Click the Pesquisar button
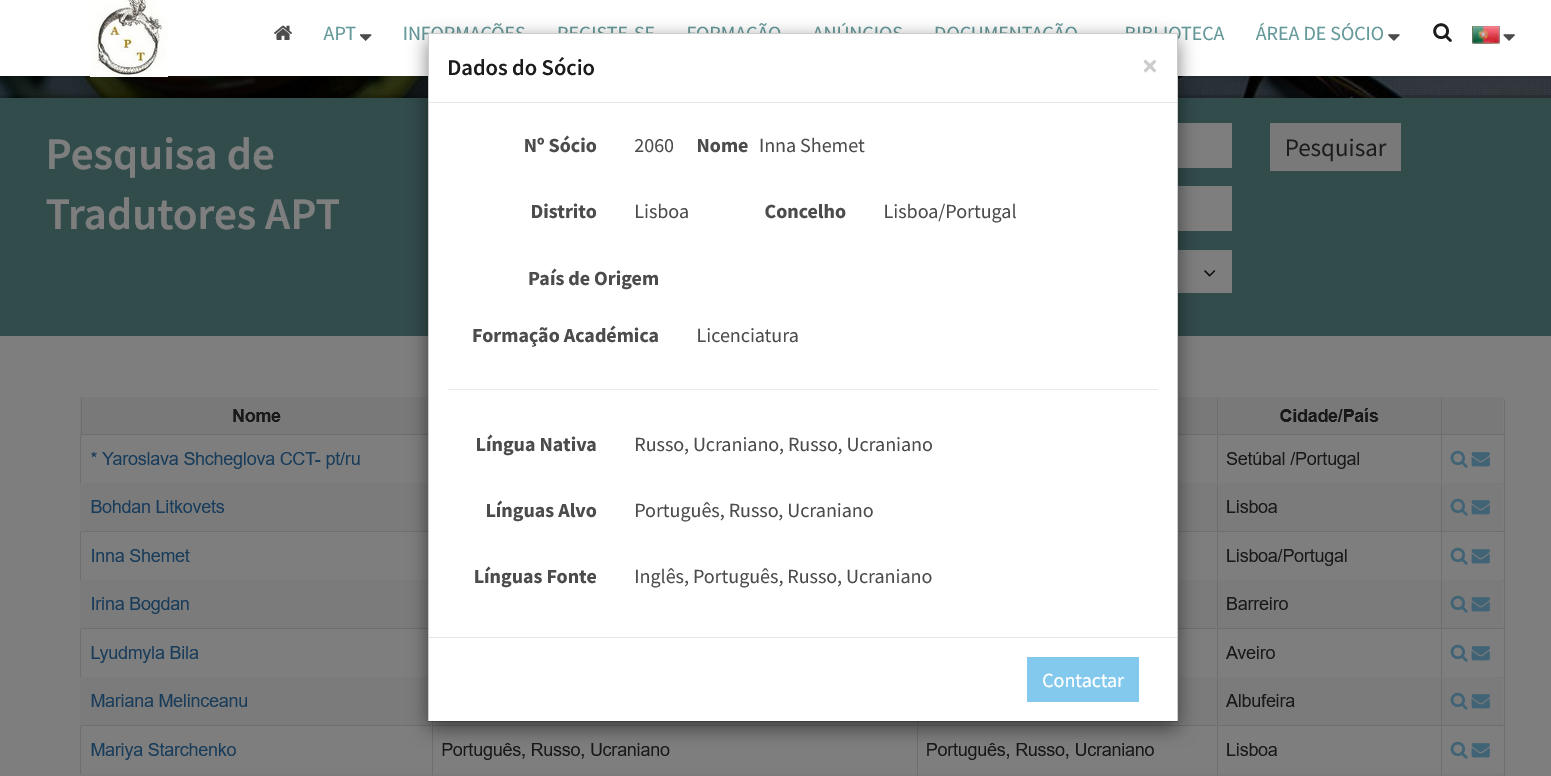 click(x=1335, y=147)
